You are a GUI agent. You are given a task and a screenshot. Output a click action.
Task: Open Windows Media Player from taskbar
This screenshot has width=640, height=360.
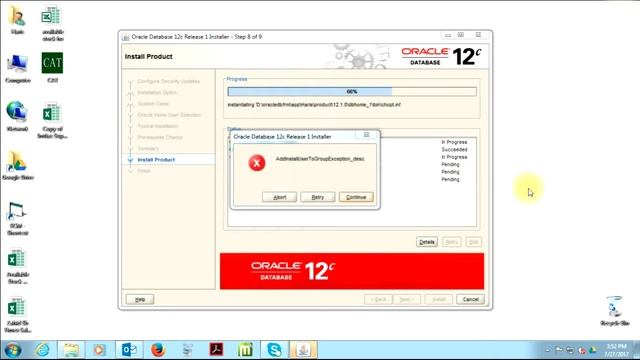click(99, 350)
